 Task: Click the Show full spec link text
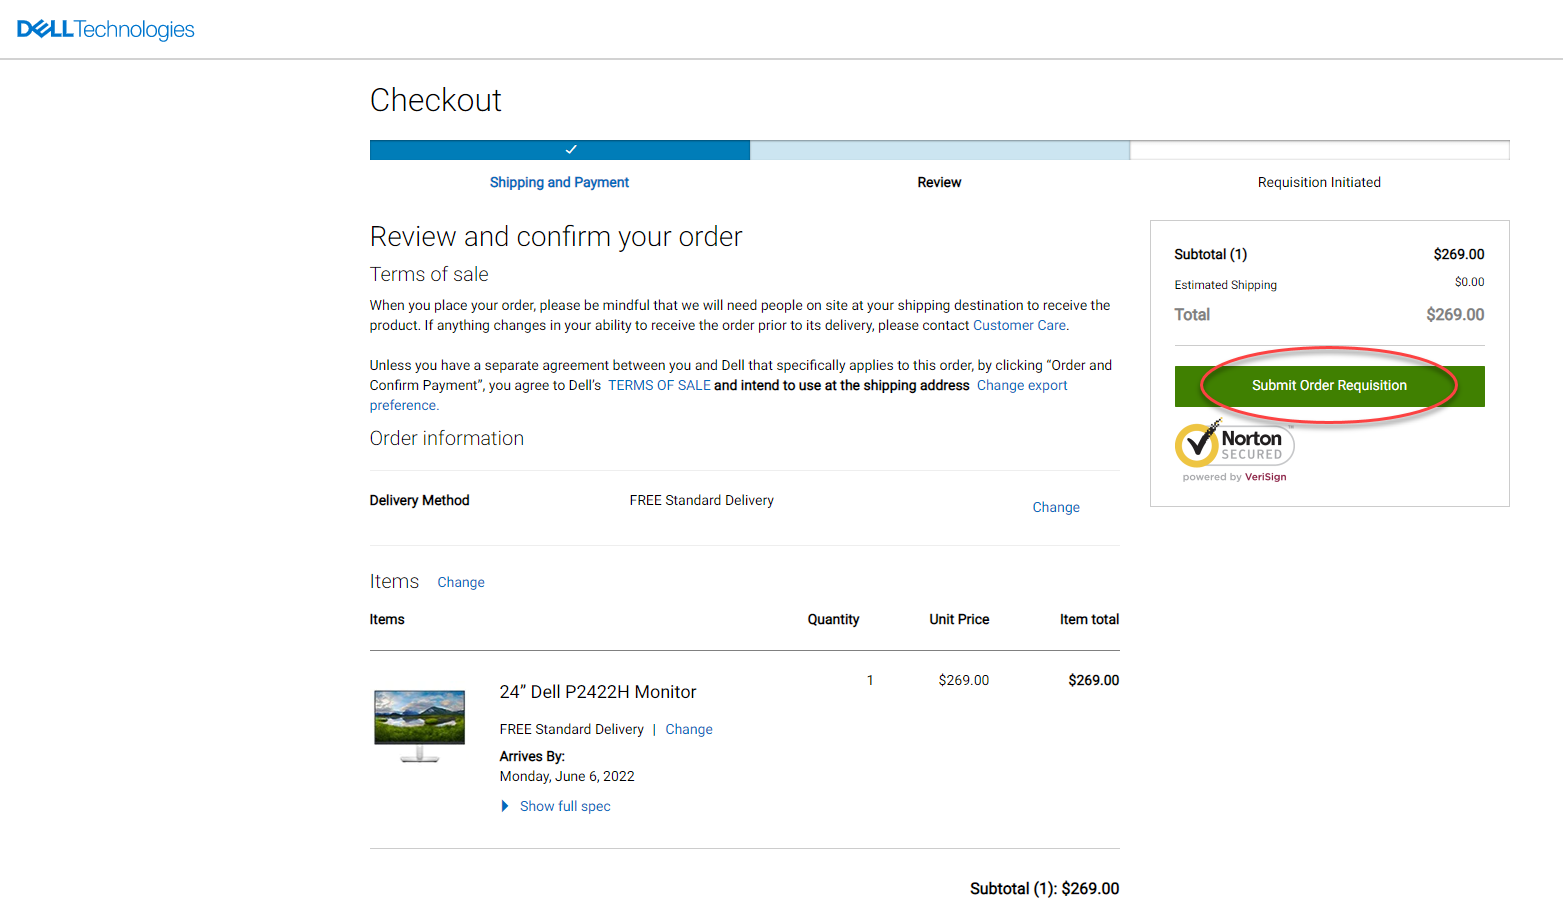click(565, 806)
